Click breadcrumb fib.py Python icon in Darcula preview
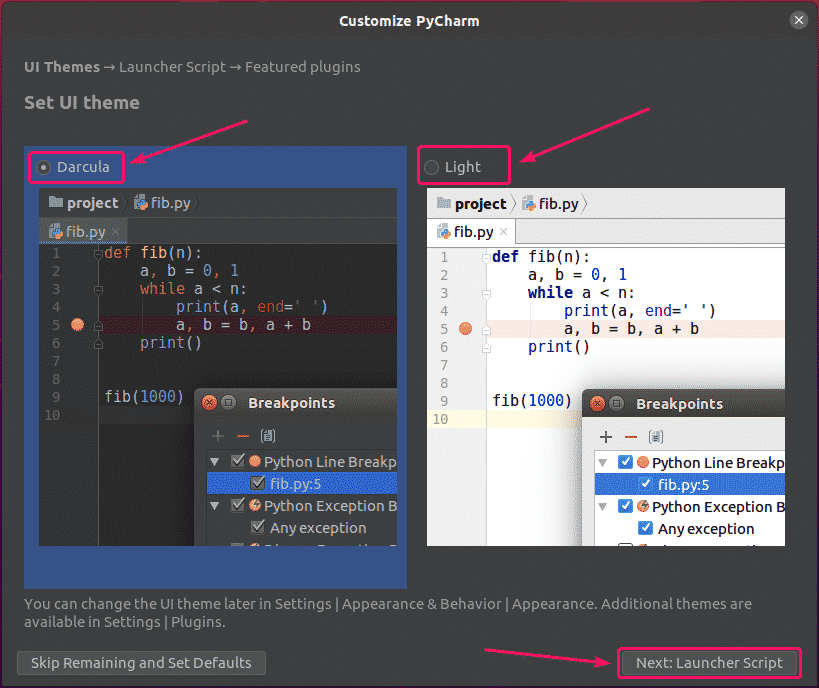This screenshot has width=819, height=688. coord(141,202)
